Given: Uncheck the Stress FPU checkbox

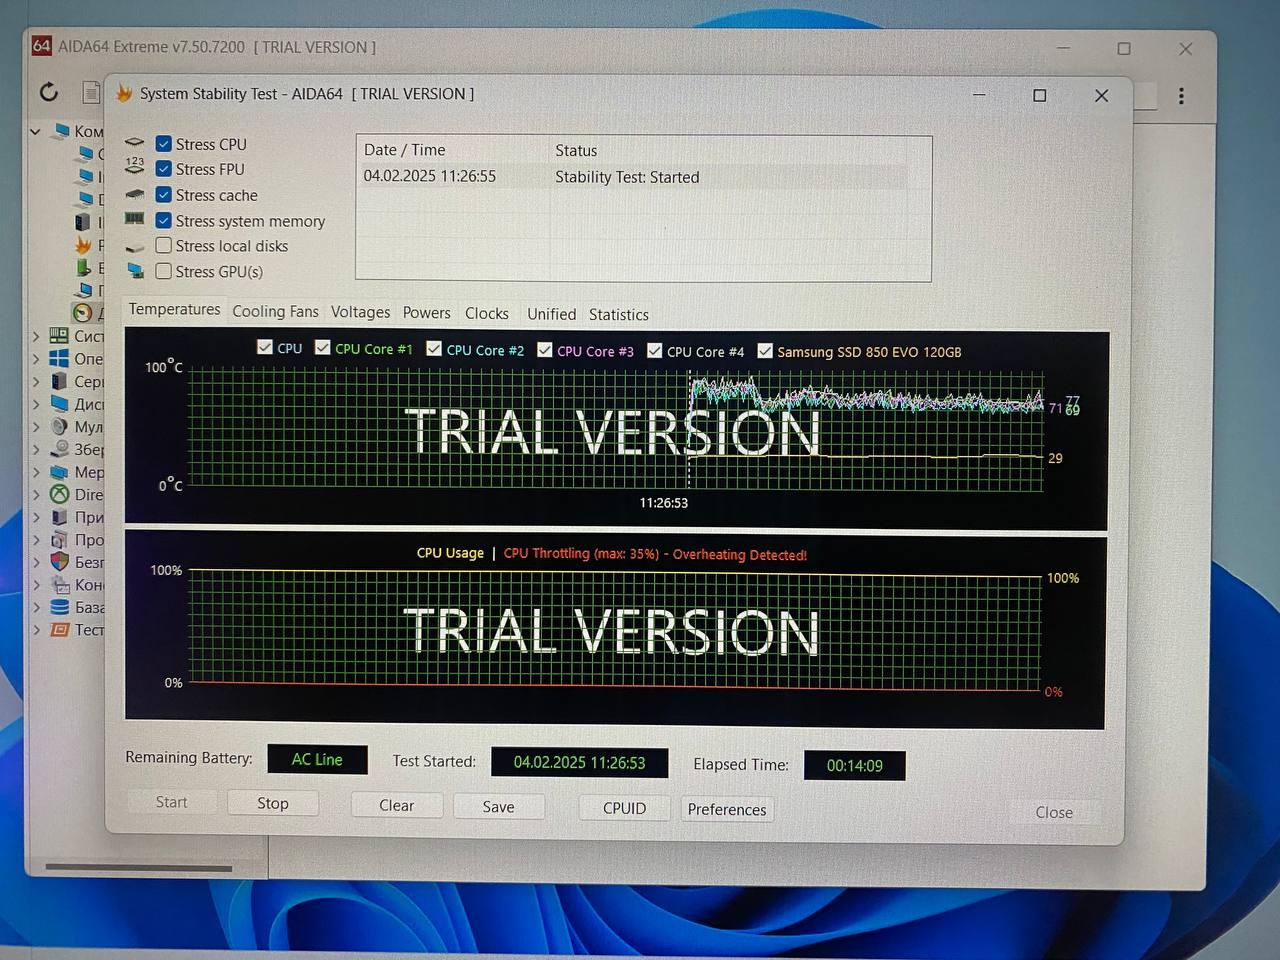Looking at the screenshot, I should (x=164, y=169).
